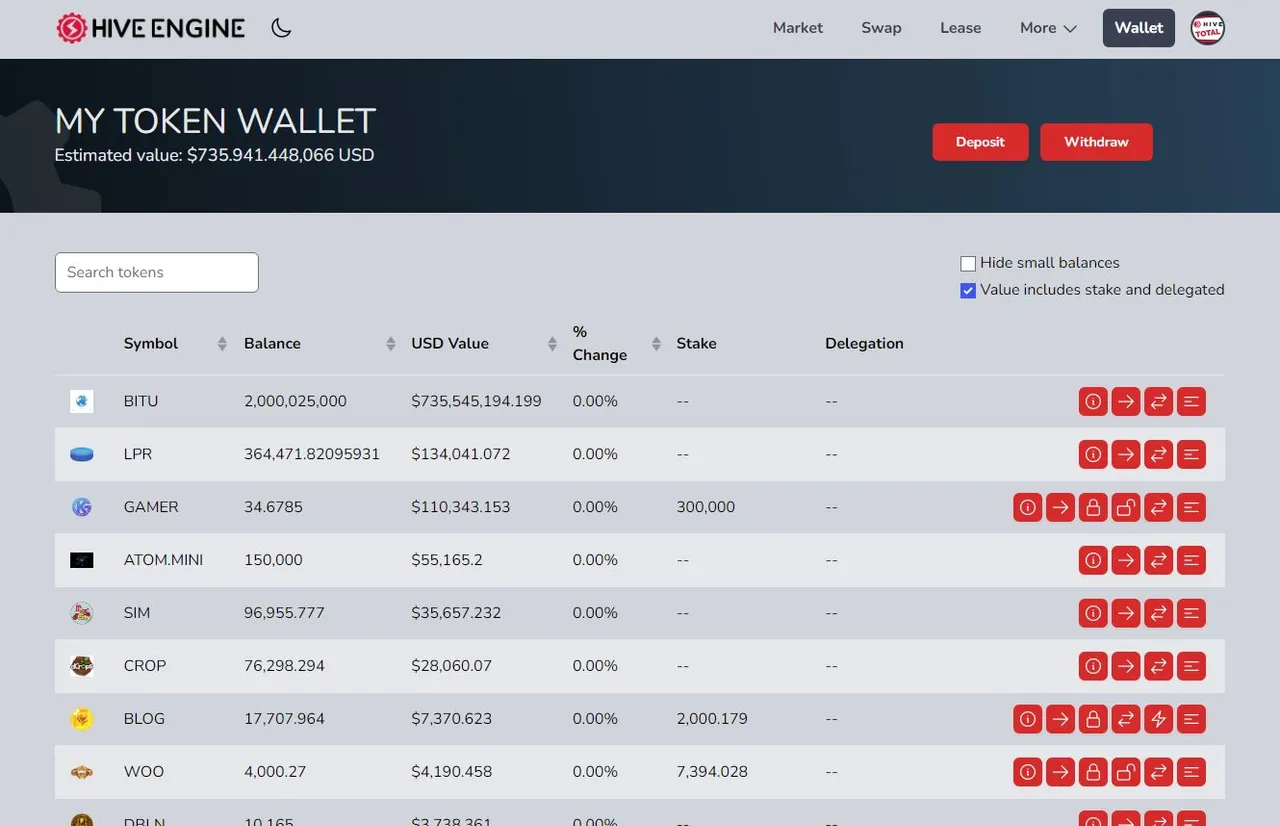Open the Hive Engine logo home link
This screenshot has height=826, width=1280.
click(x=151, y=28)
